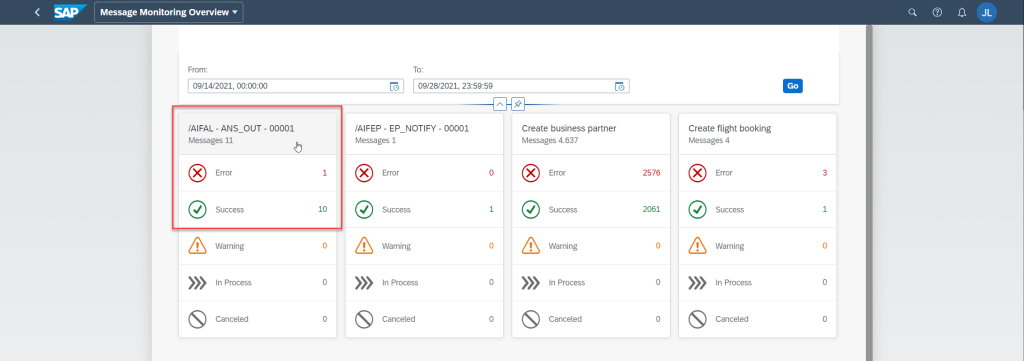The image size is (1024, 361).
Task: Open the notifications bell icon
Action: [x=961, y=12]
